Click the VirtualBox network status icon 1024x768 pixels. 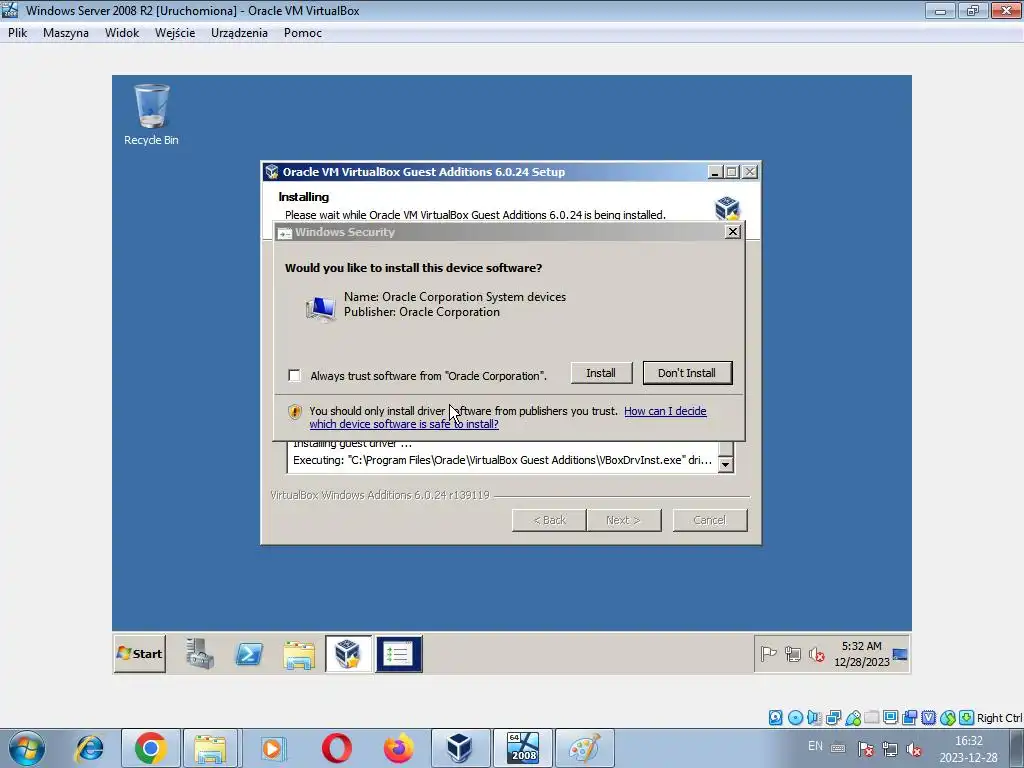[833, 718]
